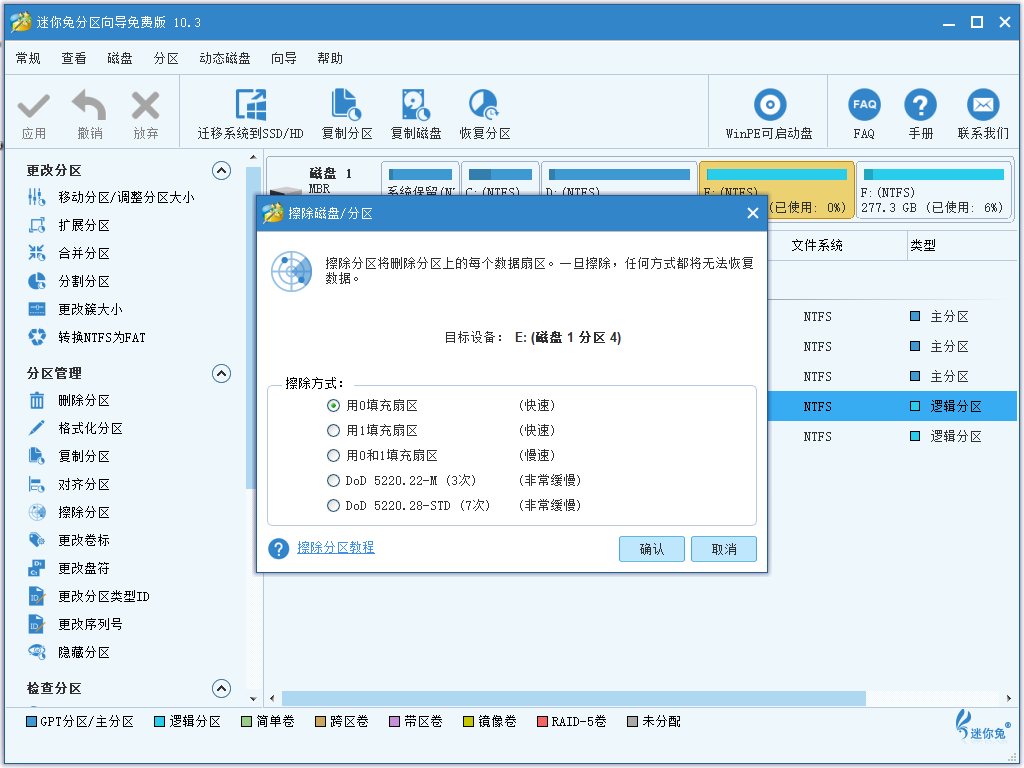1024x768 pixels.
Task: Choose Extend Partition (扩展分区) in sidebar
Action: [x=69, y=225]
